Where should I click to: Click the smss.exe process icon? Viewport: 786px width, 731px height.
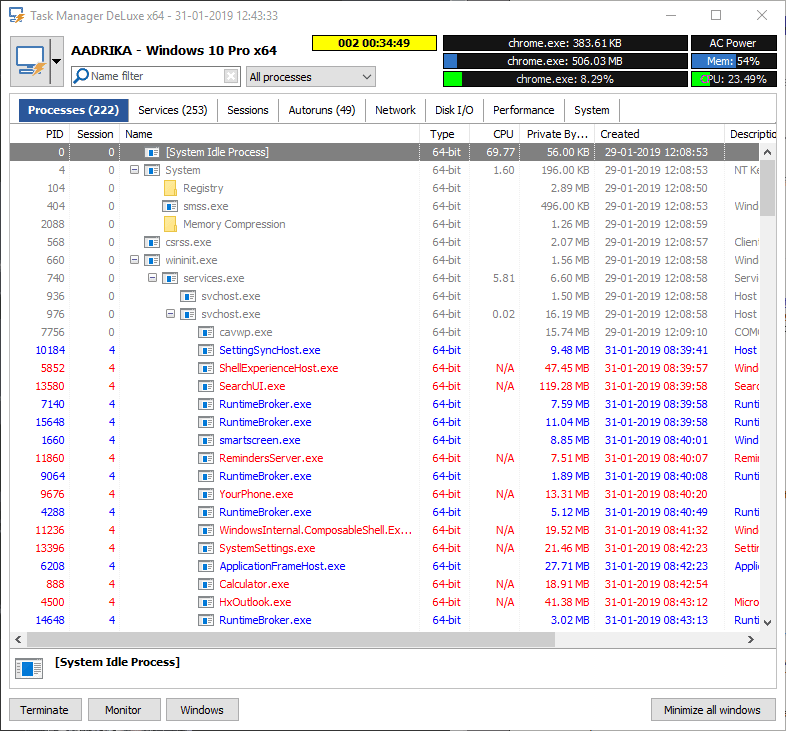(x=170, y=206)
